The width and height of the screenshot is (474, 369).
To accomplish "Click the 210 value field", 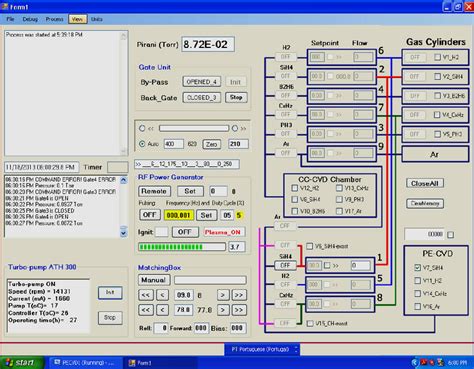I will point(238,144).
